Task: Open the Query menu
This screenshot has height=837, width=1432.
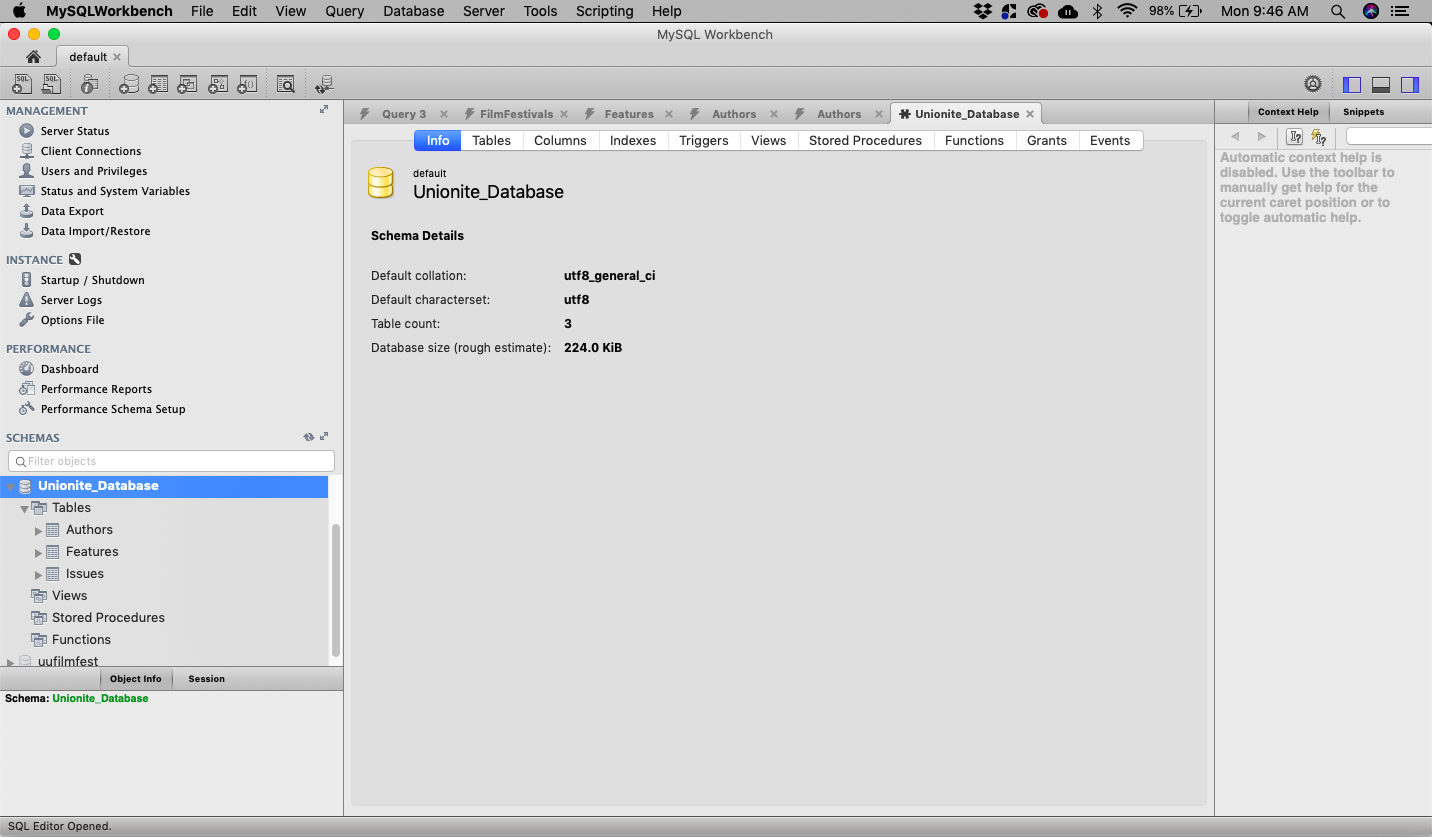Action: pos(344,11)
